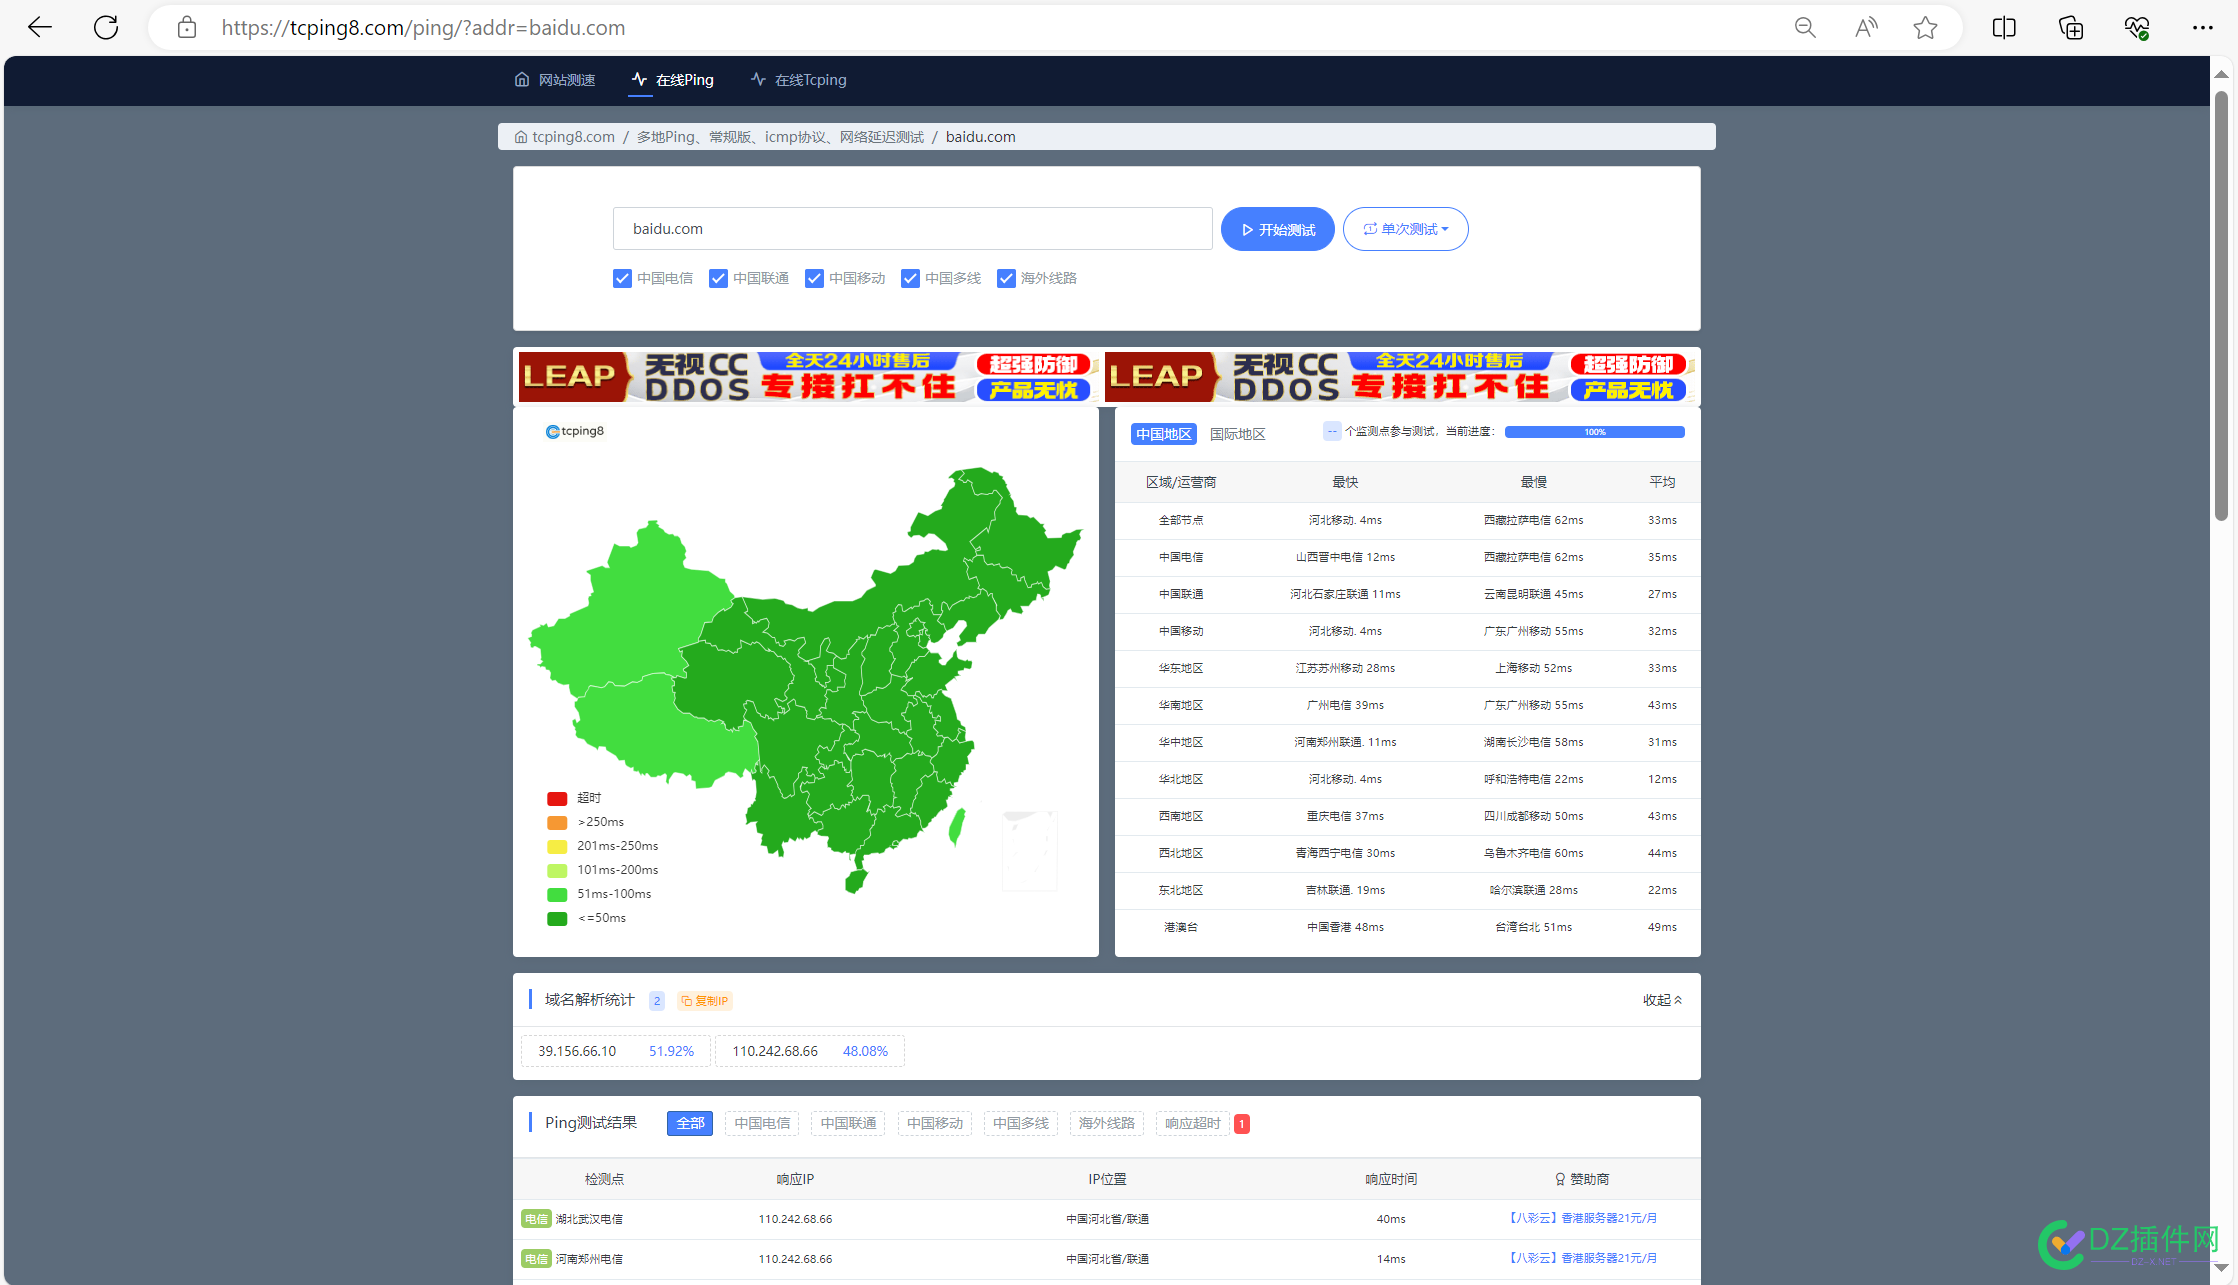Click 全部节点 row label
The width and height of the screenshot is (2238, 1285).
click(x=1181, y=520)
